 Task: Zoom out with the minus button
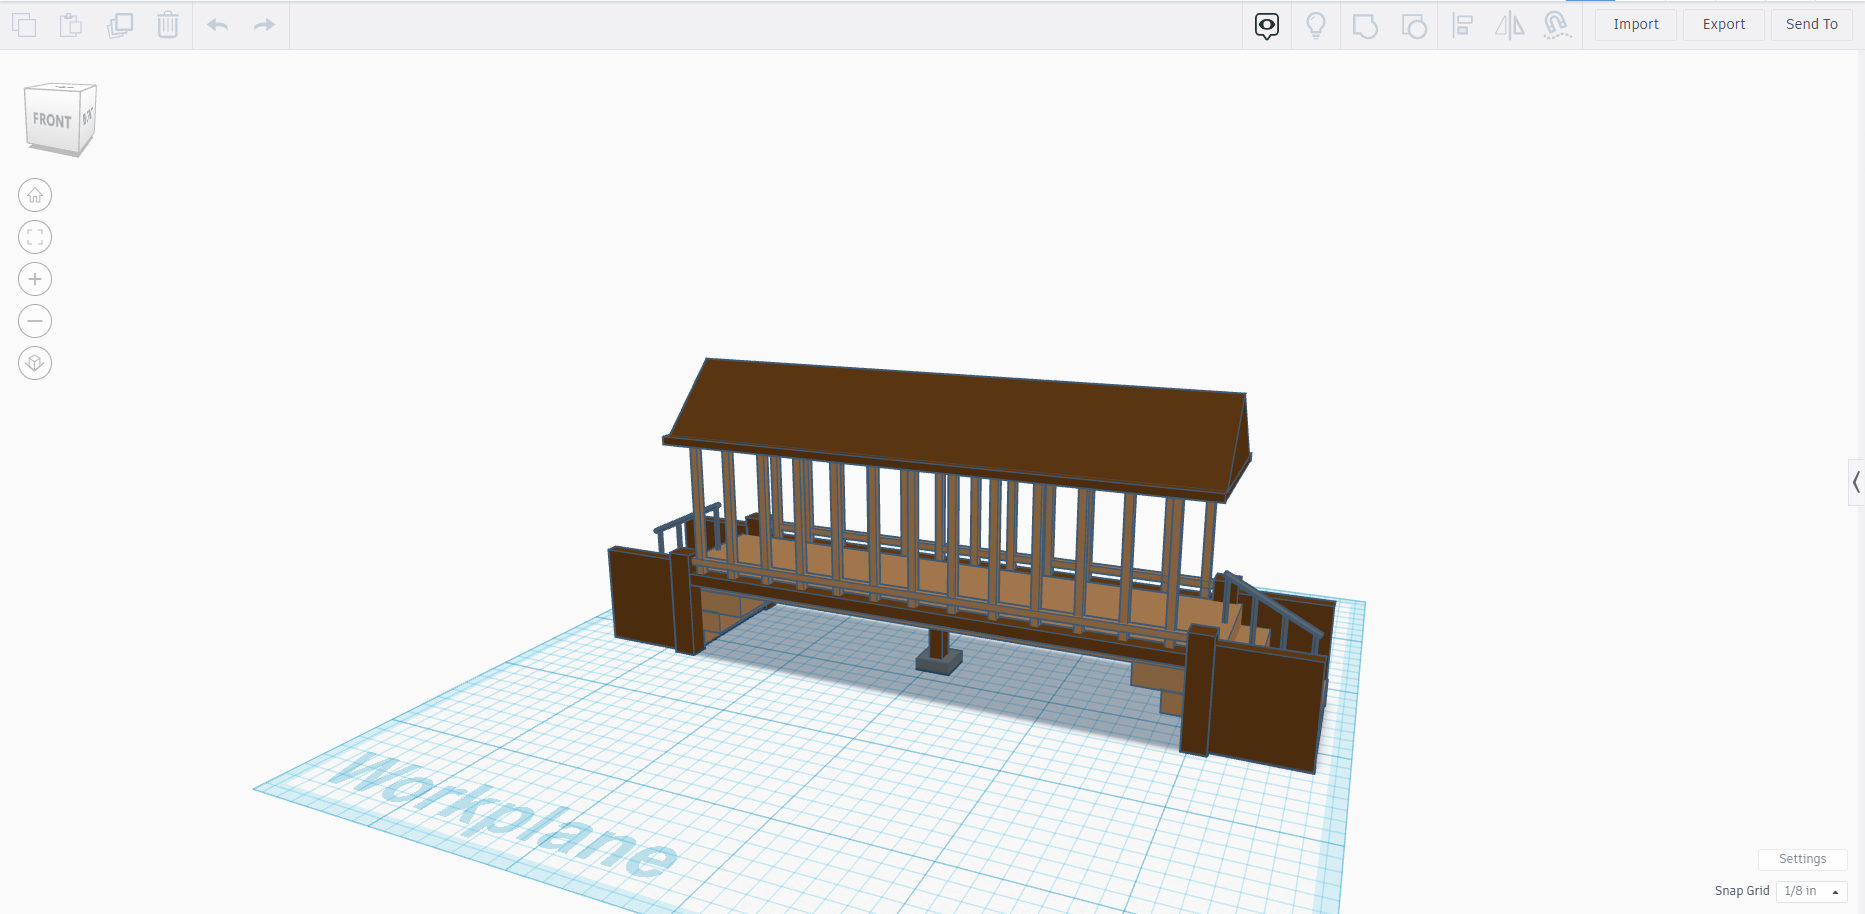click(x=35, y=321)
